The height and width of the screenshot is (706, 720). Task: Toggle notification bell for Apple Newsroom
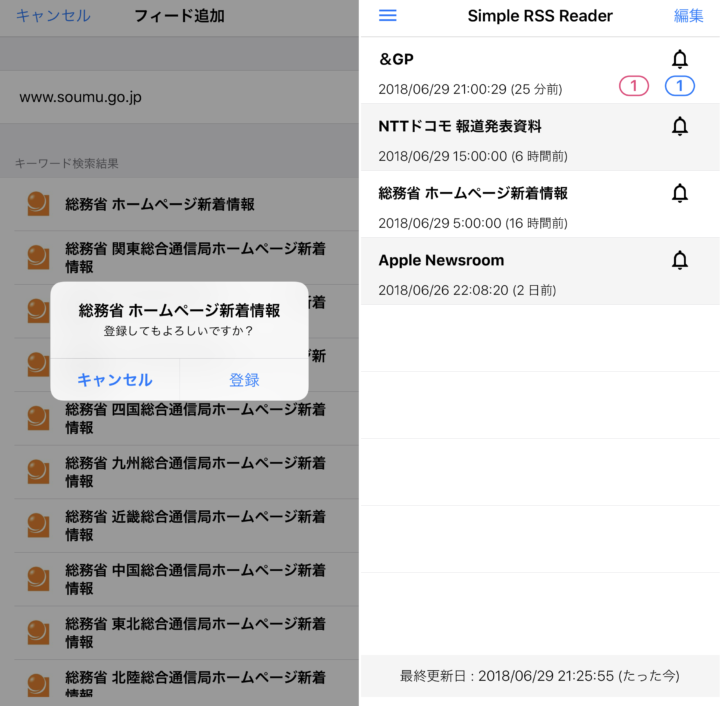680,260
